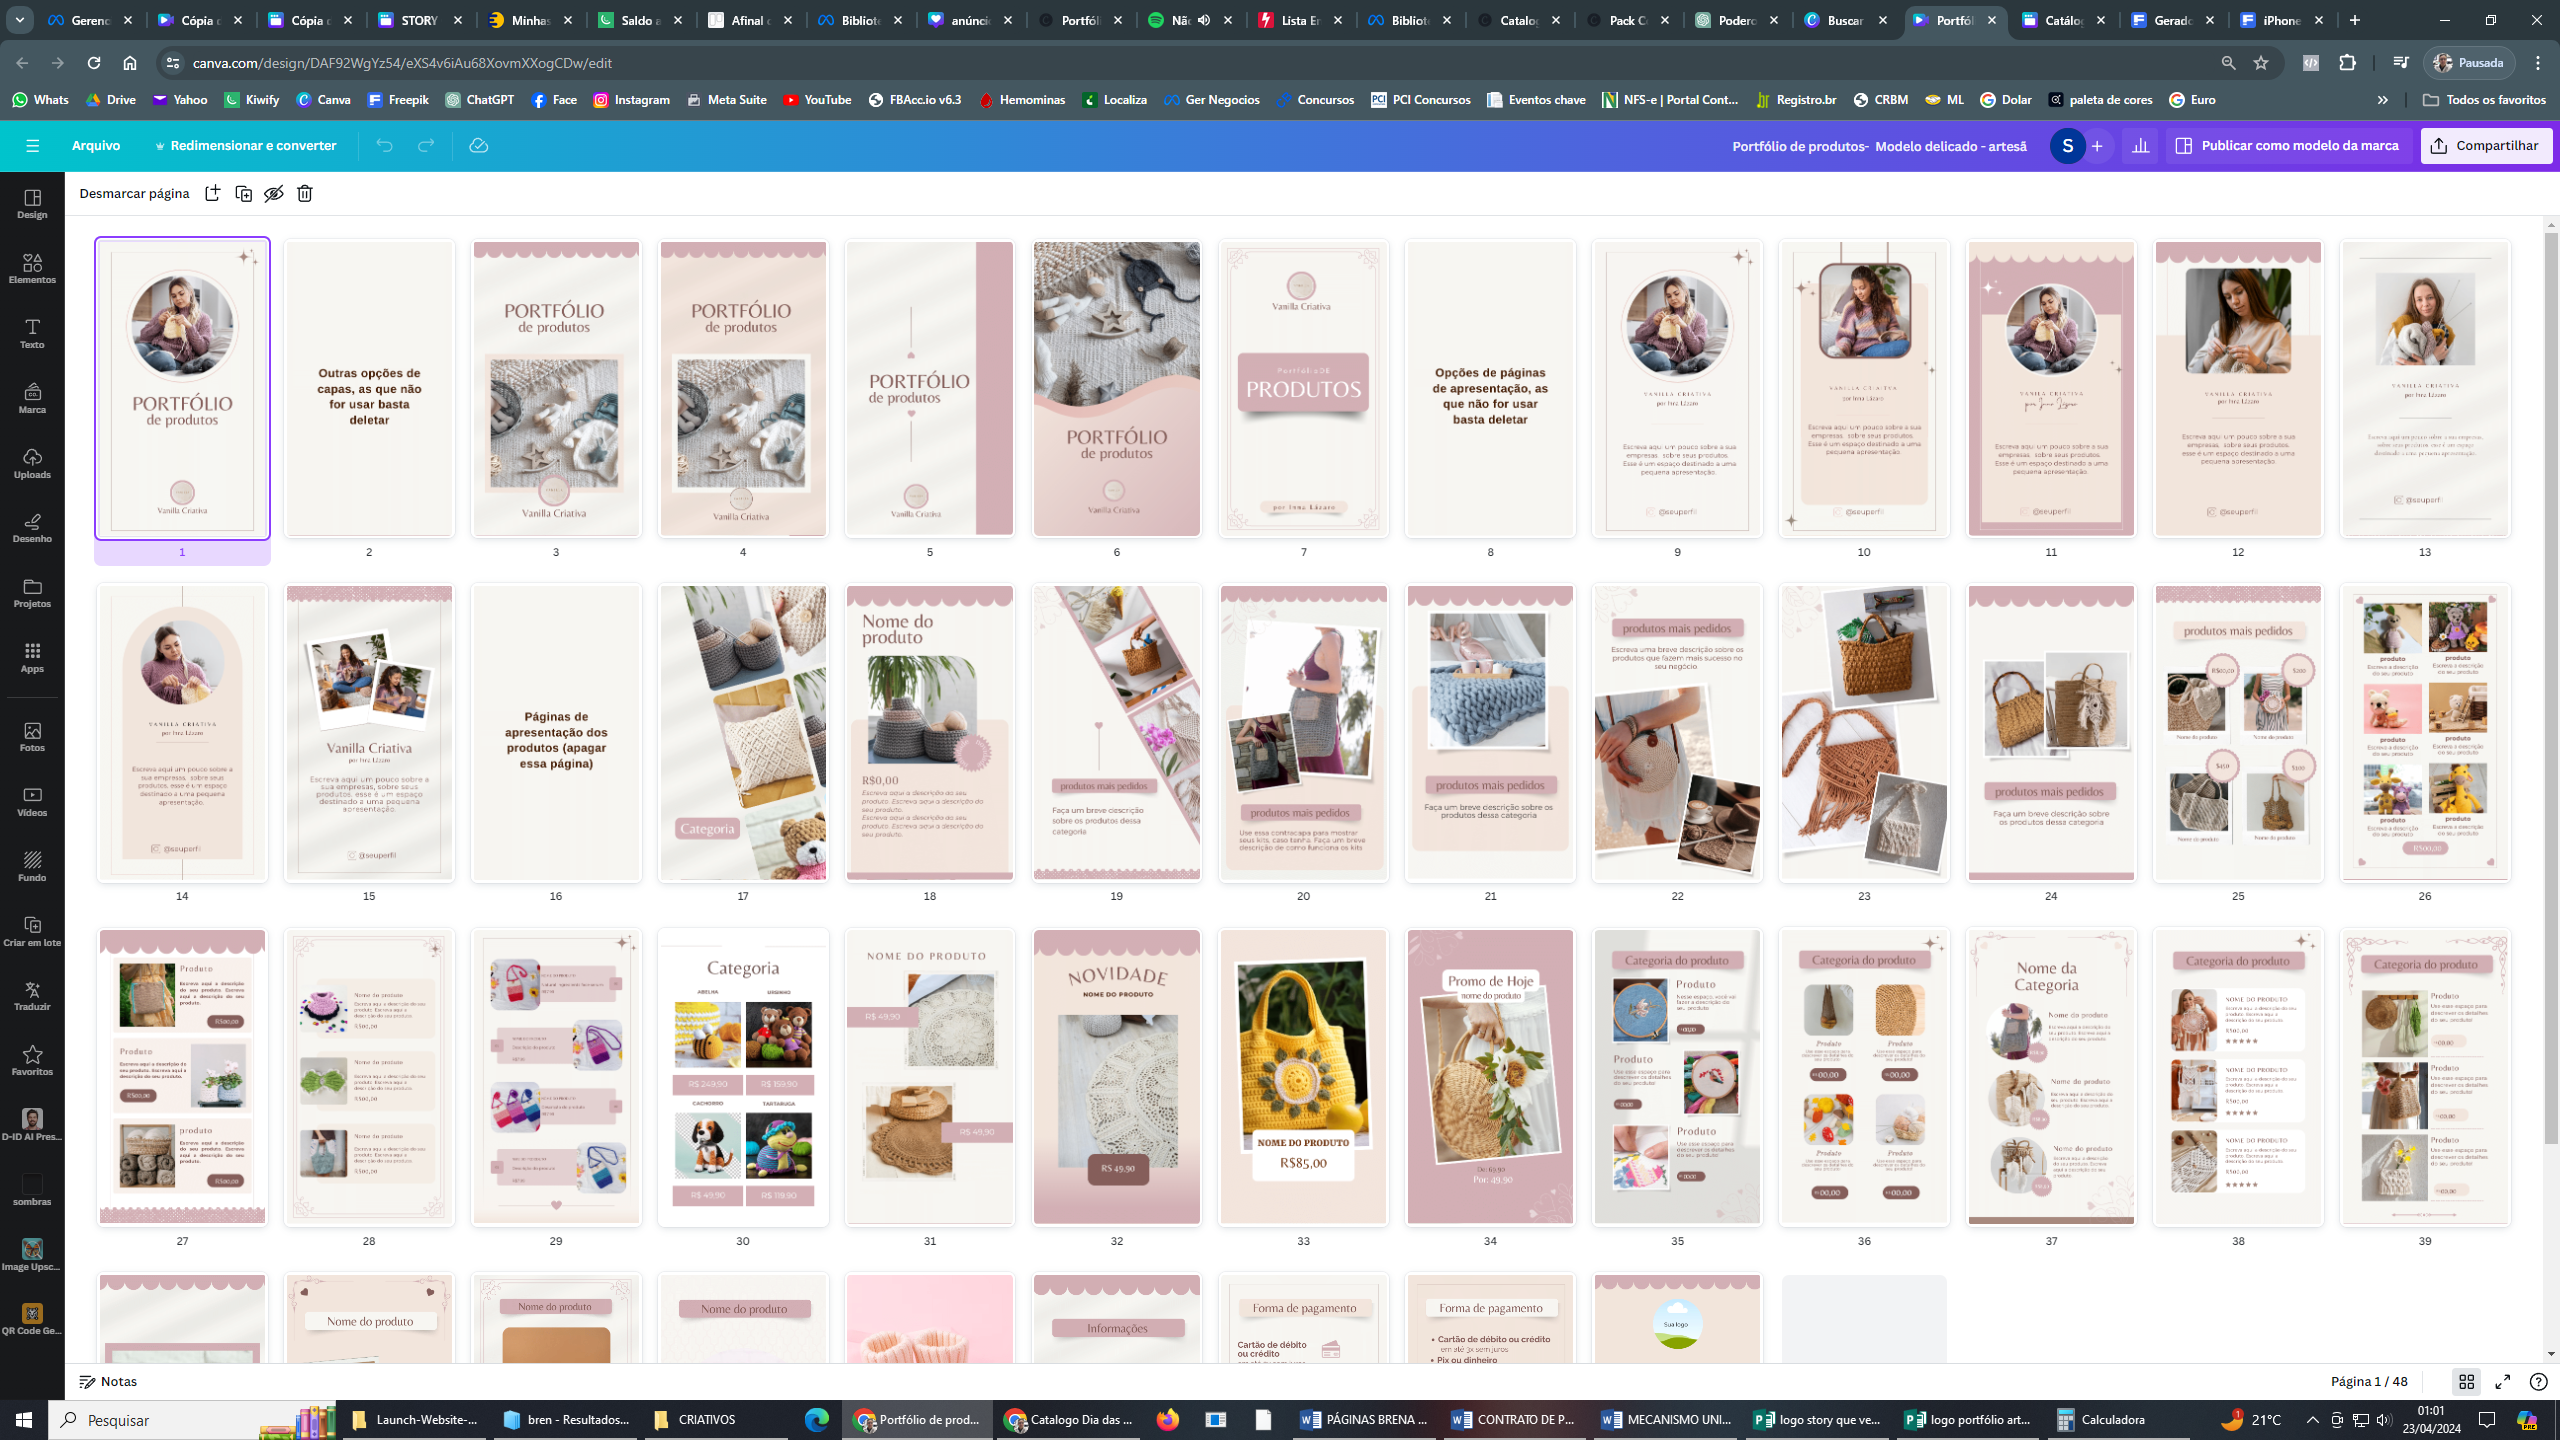The image size is (2560, 1440).
Task: Click the Compartilhar button
Action: (x=2486, y=146)
